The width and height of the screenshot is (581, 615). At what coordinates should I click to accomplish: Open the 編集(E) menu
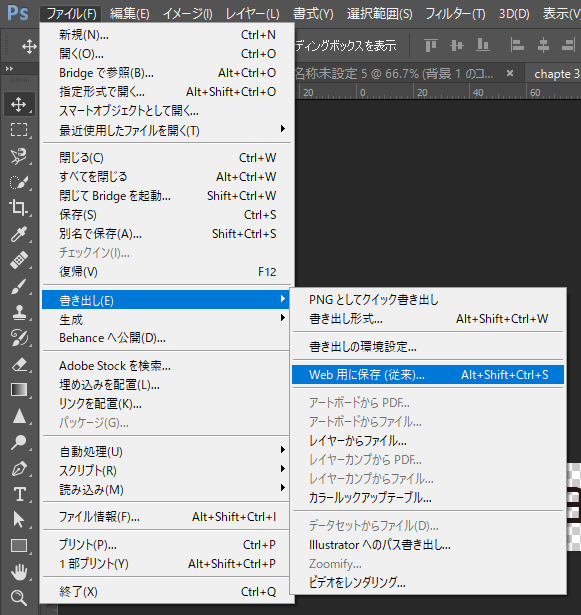point(129,14)
